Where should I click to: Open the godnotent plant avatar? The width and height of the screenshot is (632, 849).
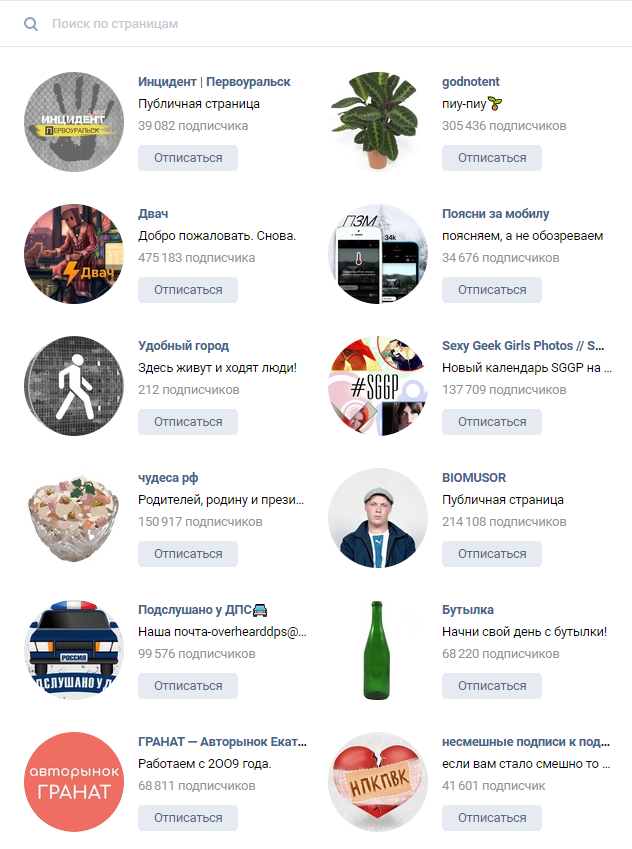click(x=378, y=122)
